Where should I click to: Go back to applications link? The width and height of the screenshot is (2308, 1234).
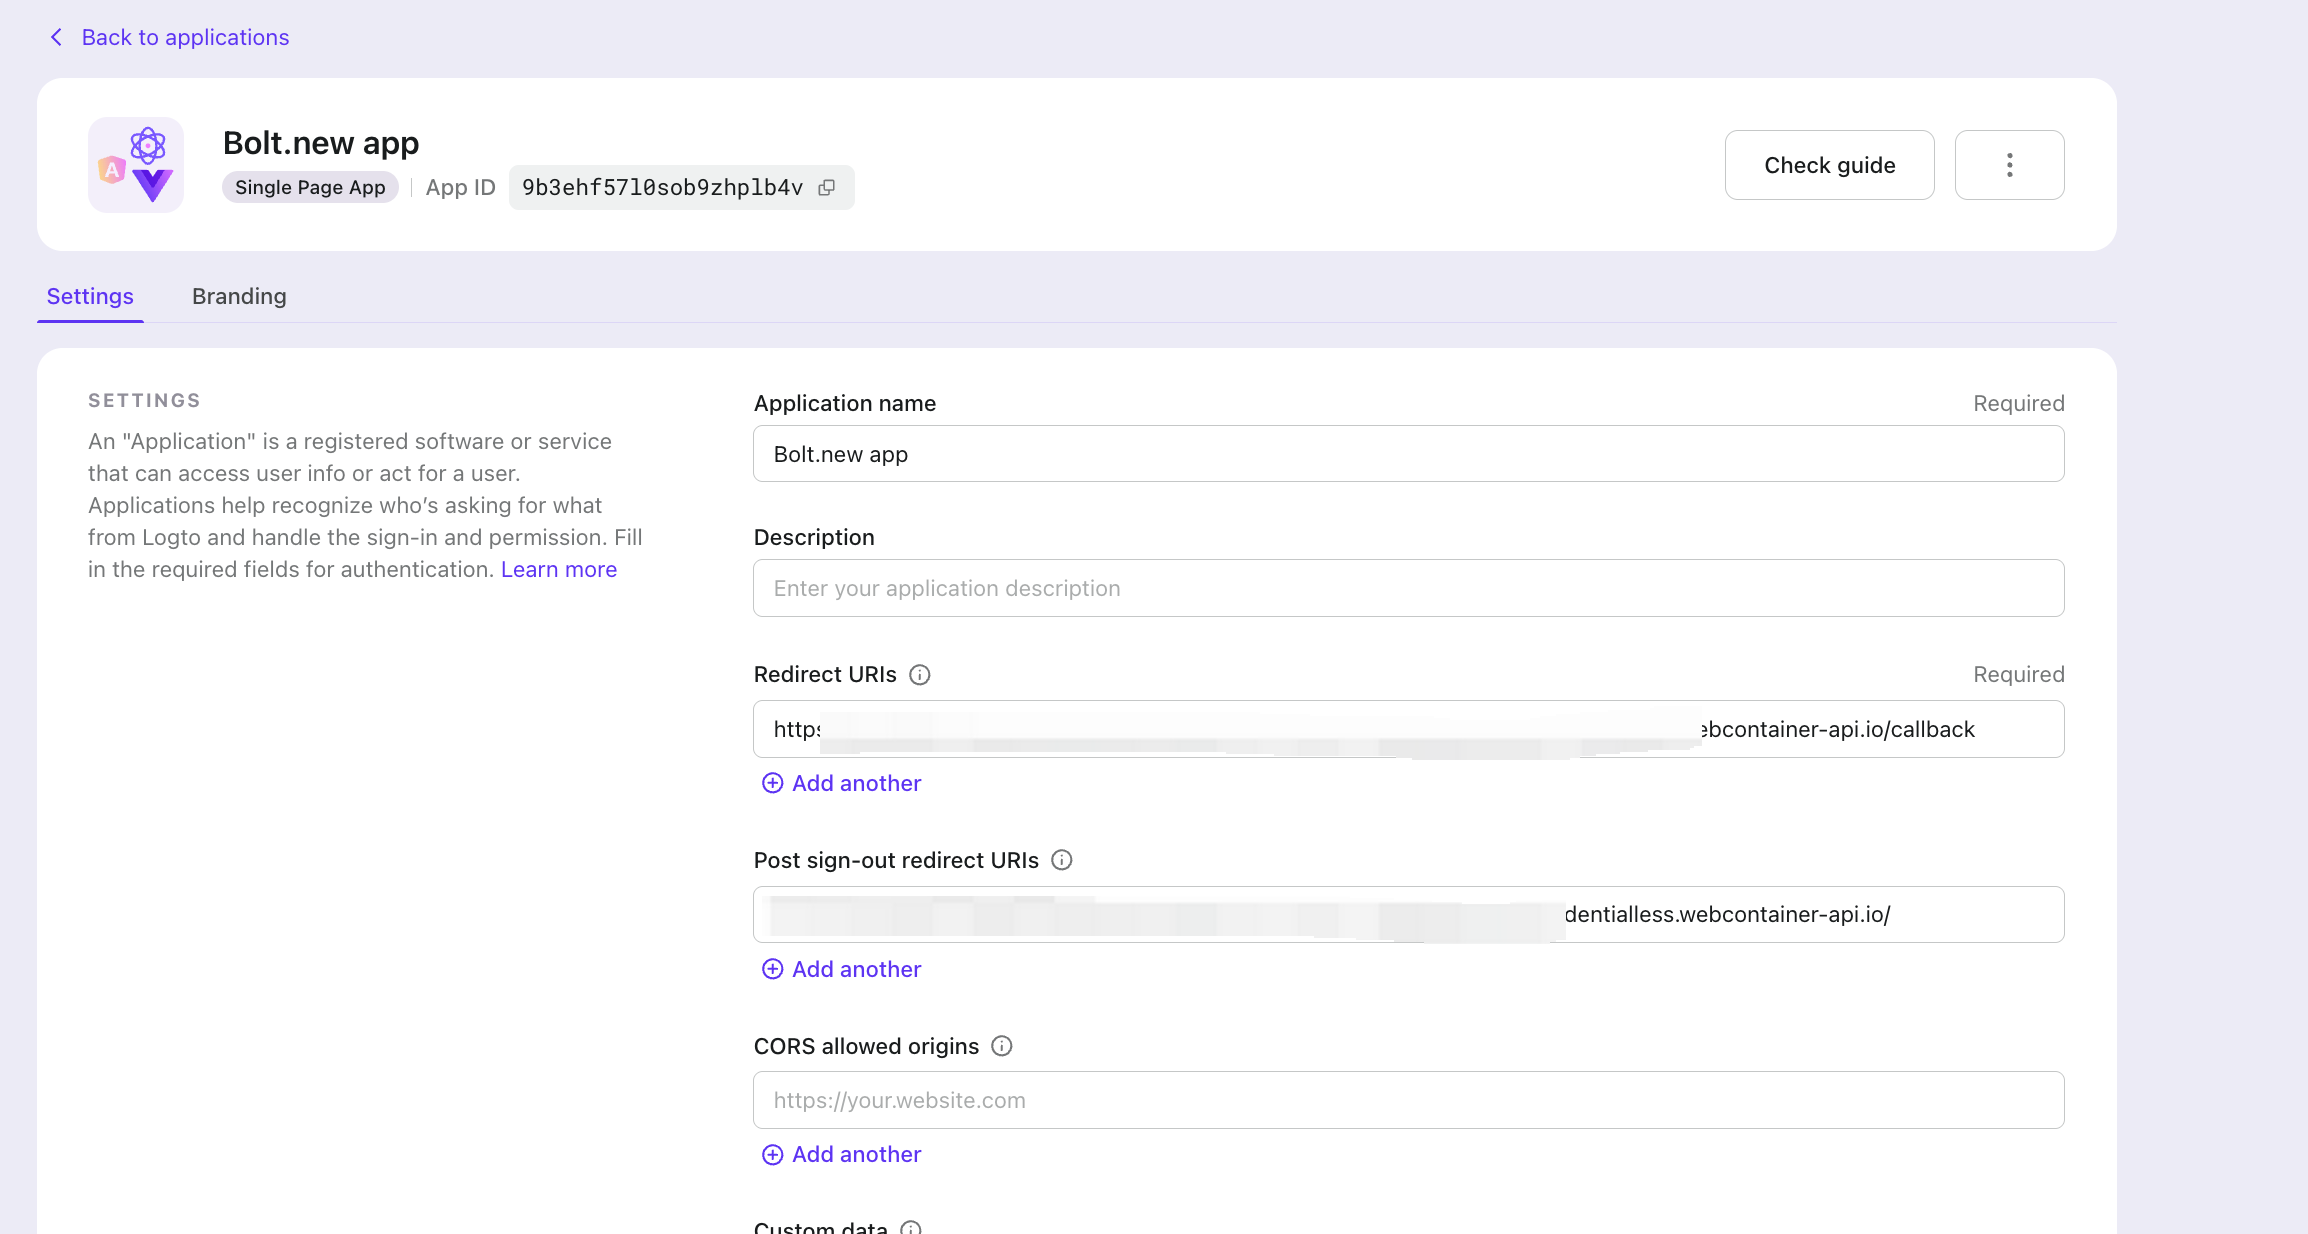click(x=185, y=37)
